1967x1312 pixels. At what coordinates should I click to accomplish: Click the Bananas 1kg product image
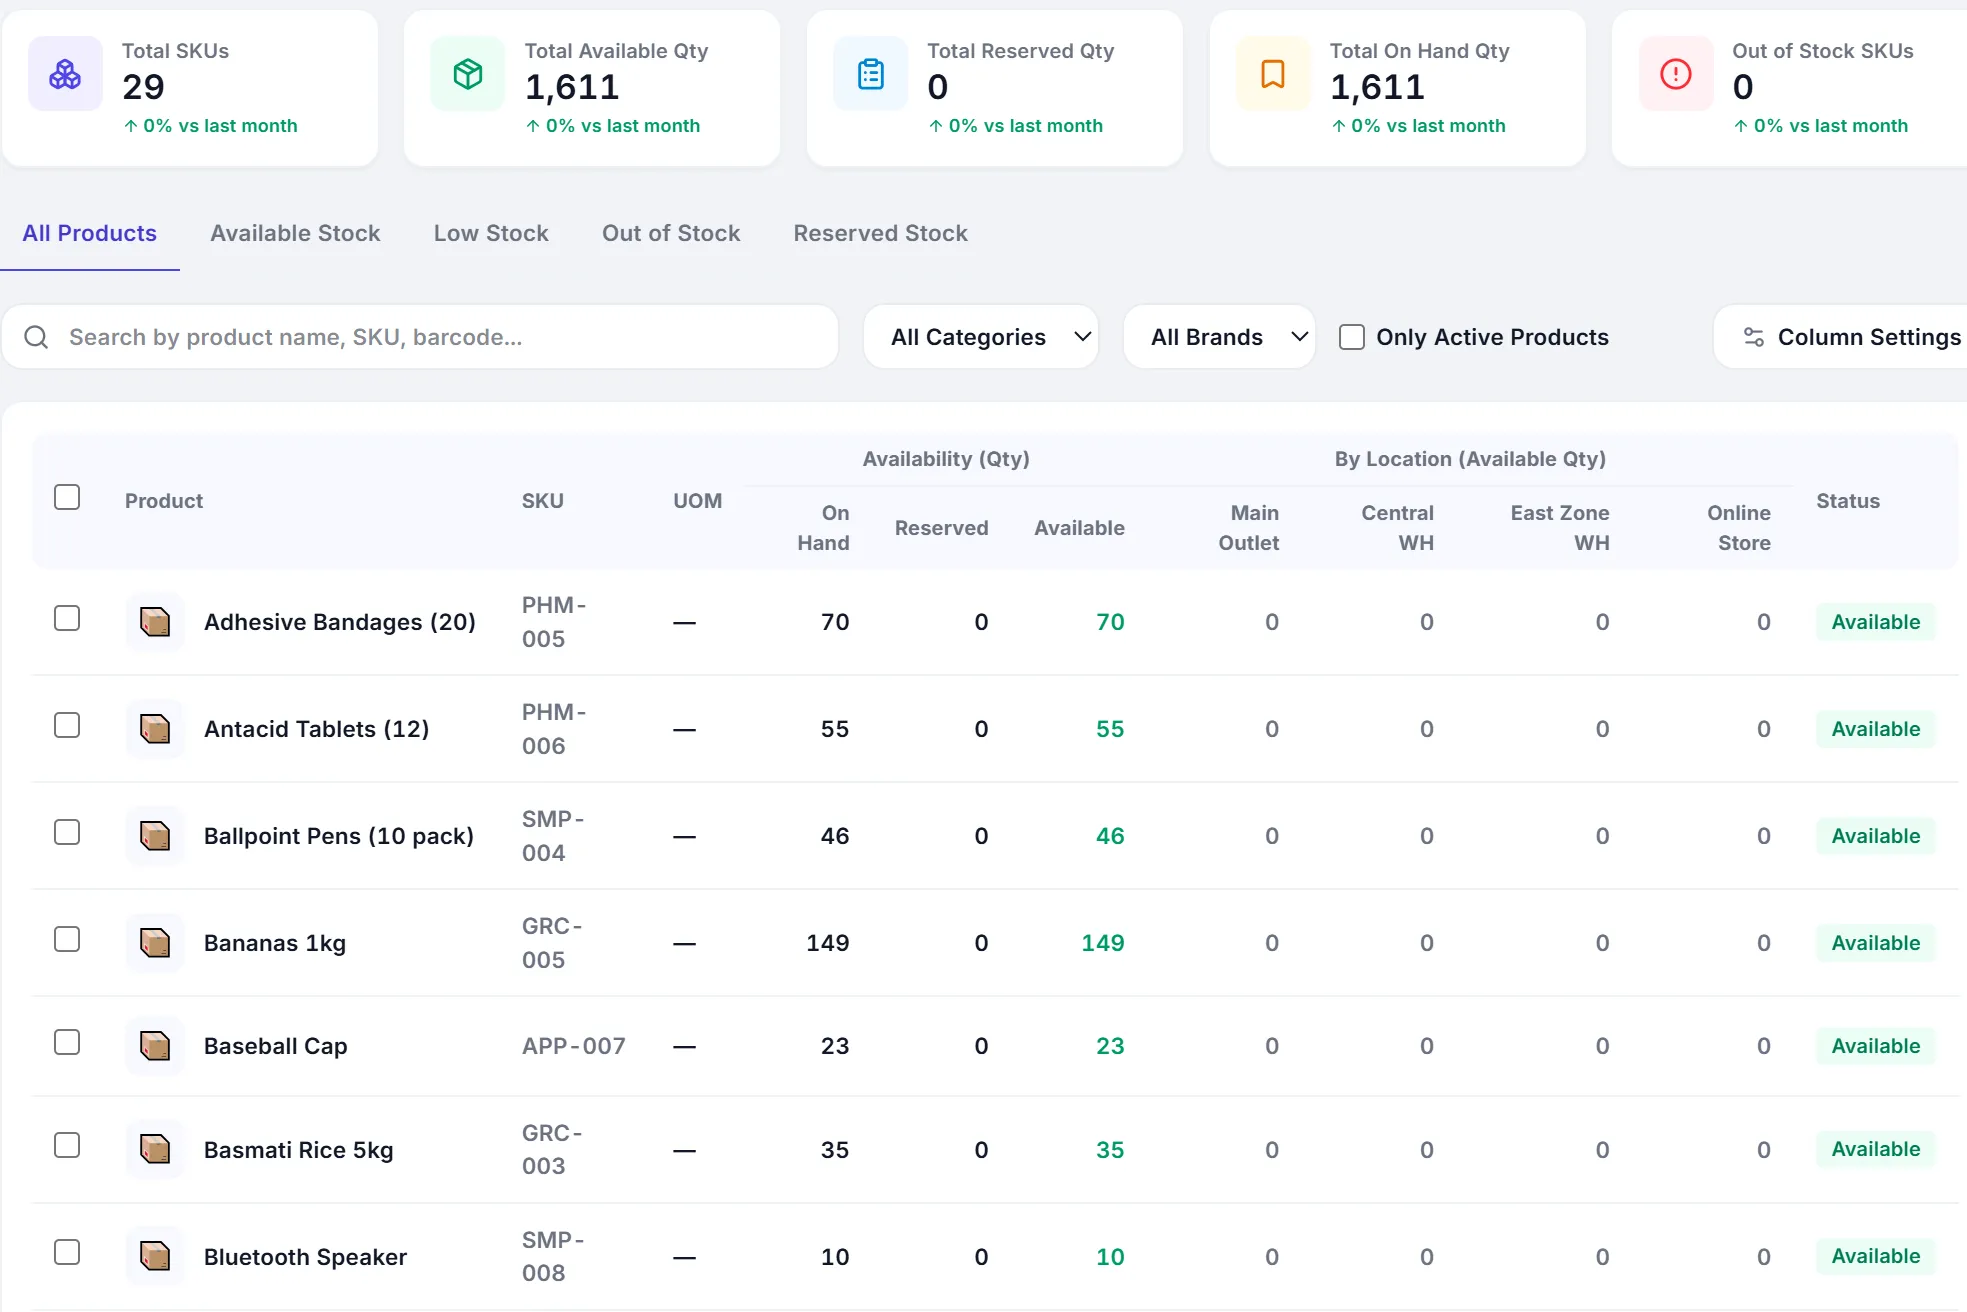pos(155,943)
